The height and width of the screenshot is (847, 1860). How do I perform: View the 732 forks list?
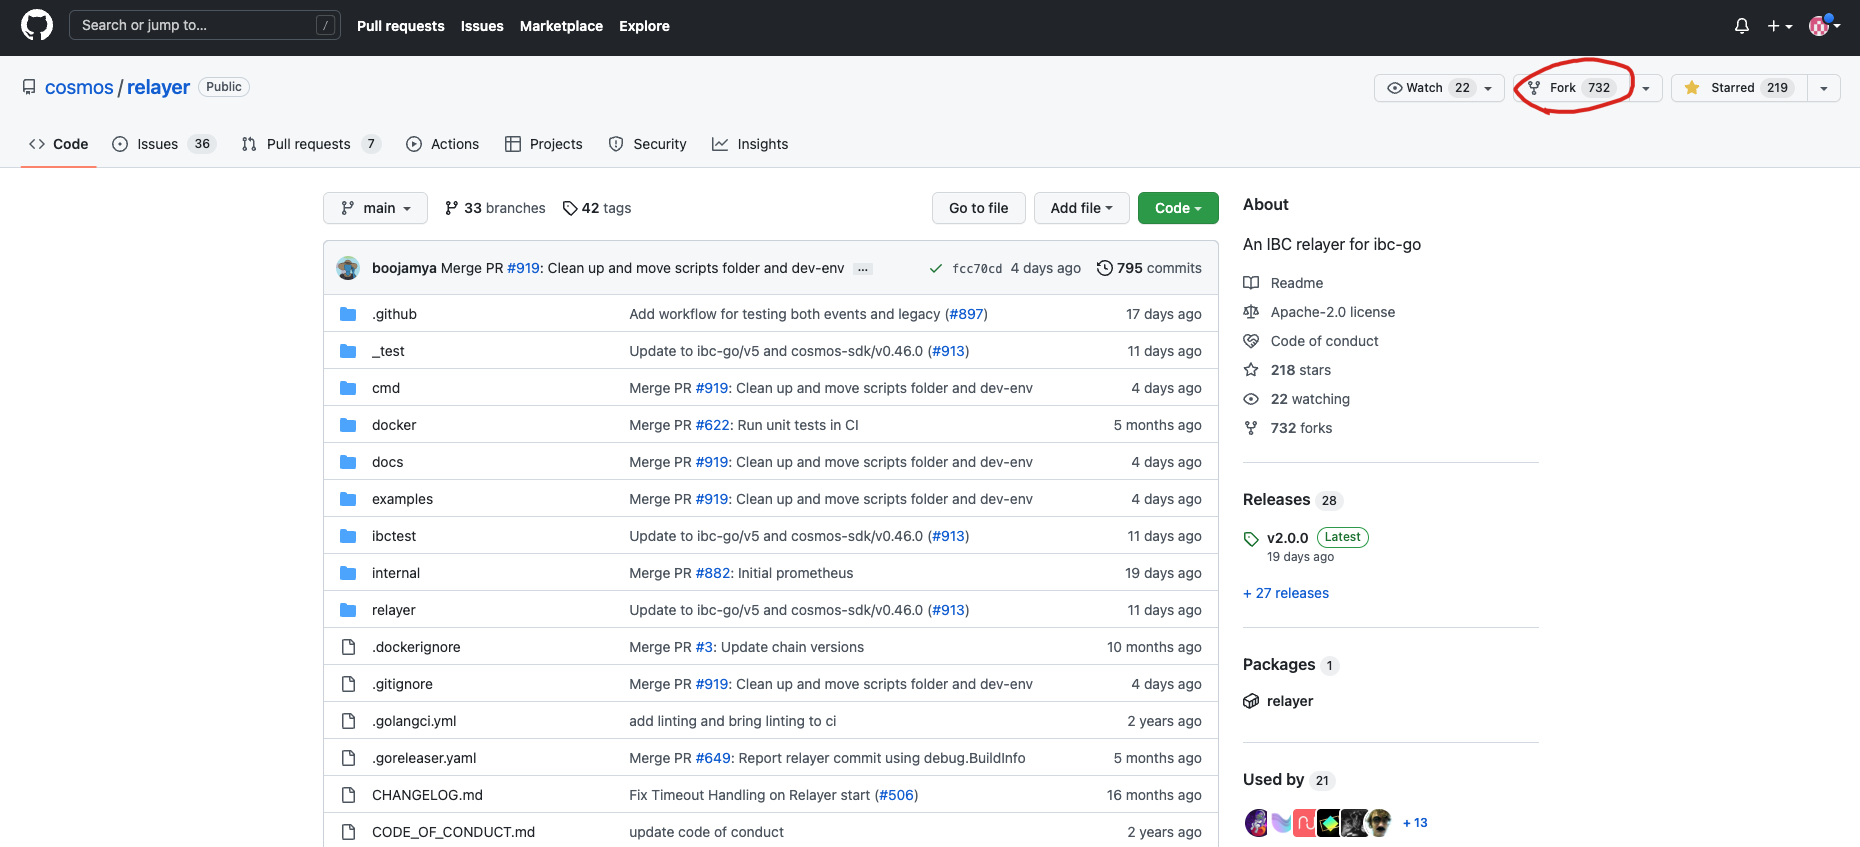pos(1288,428)
